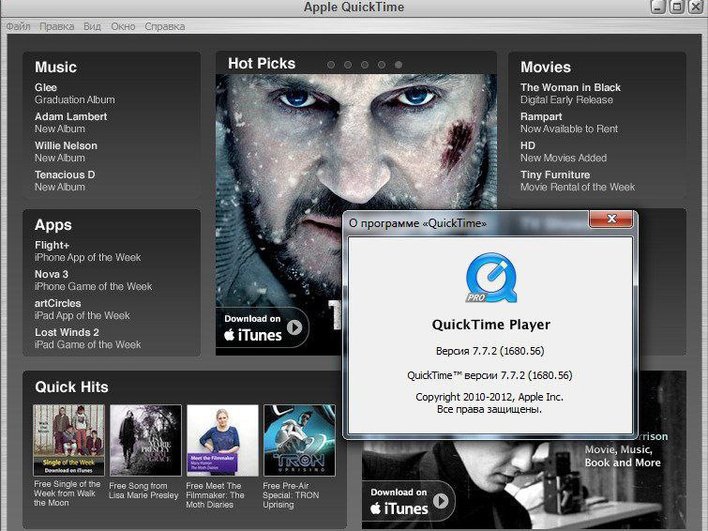The image size is (708, 531).
Task: Click the Quick Hits heading
Action: (71, 387)
